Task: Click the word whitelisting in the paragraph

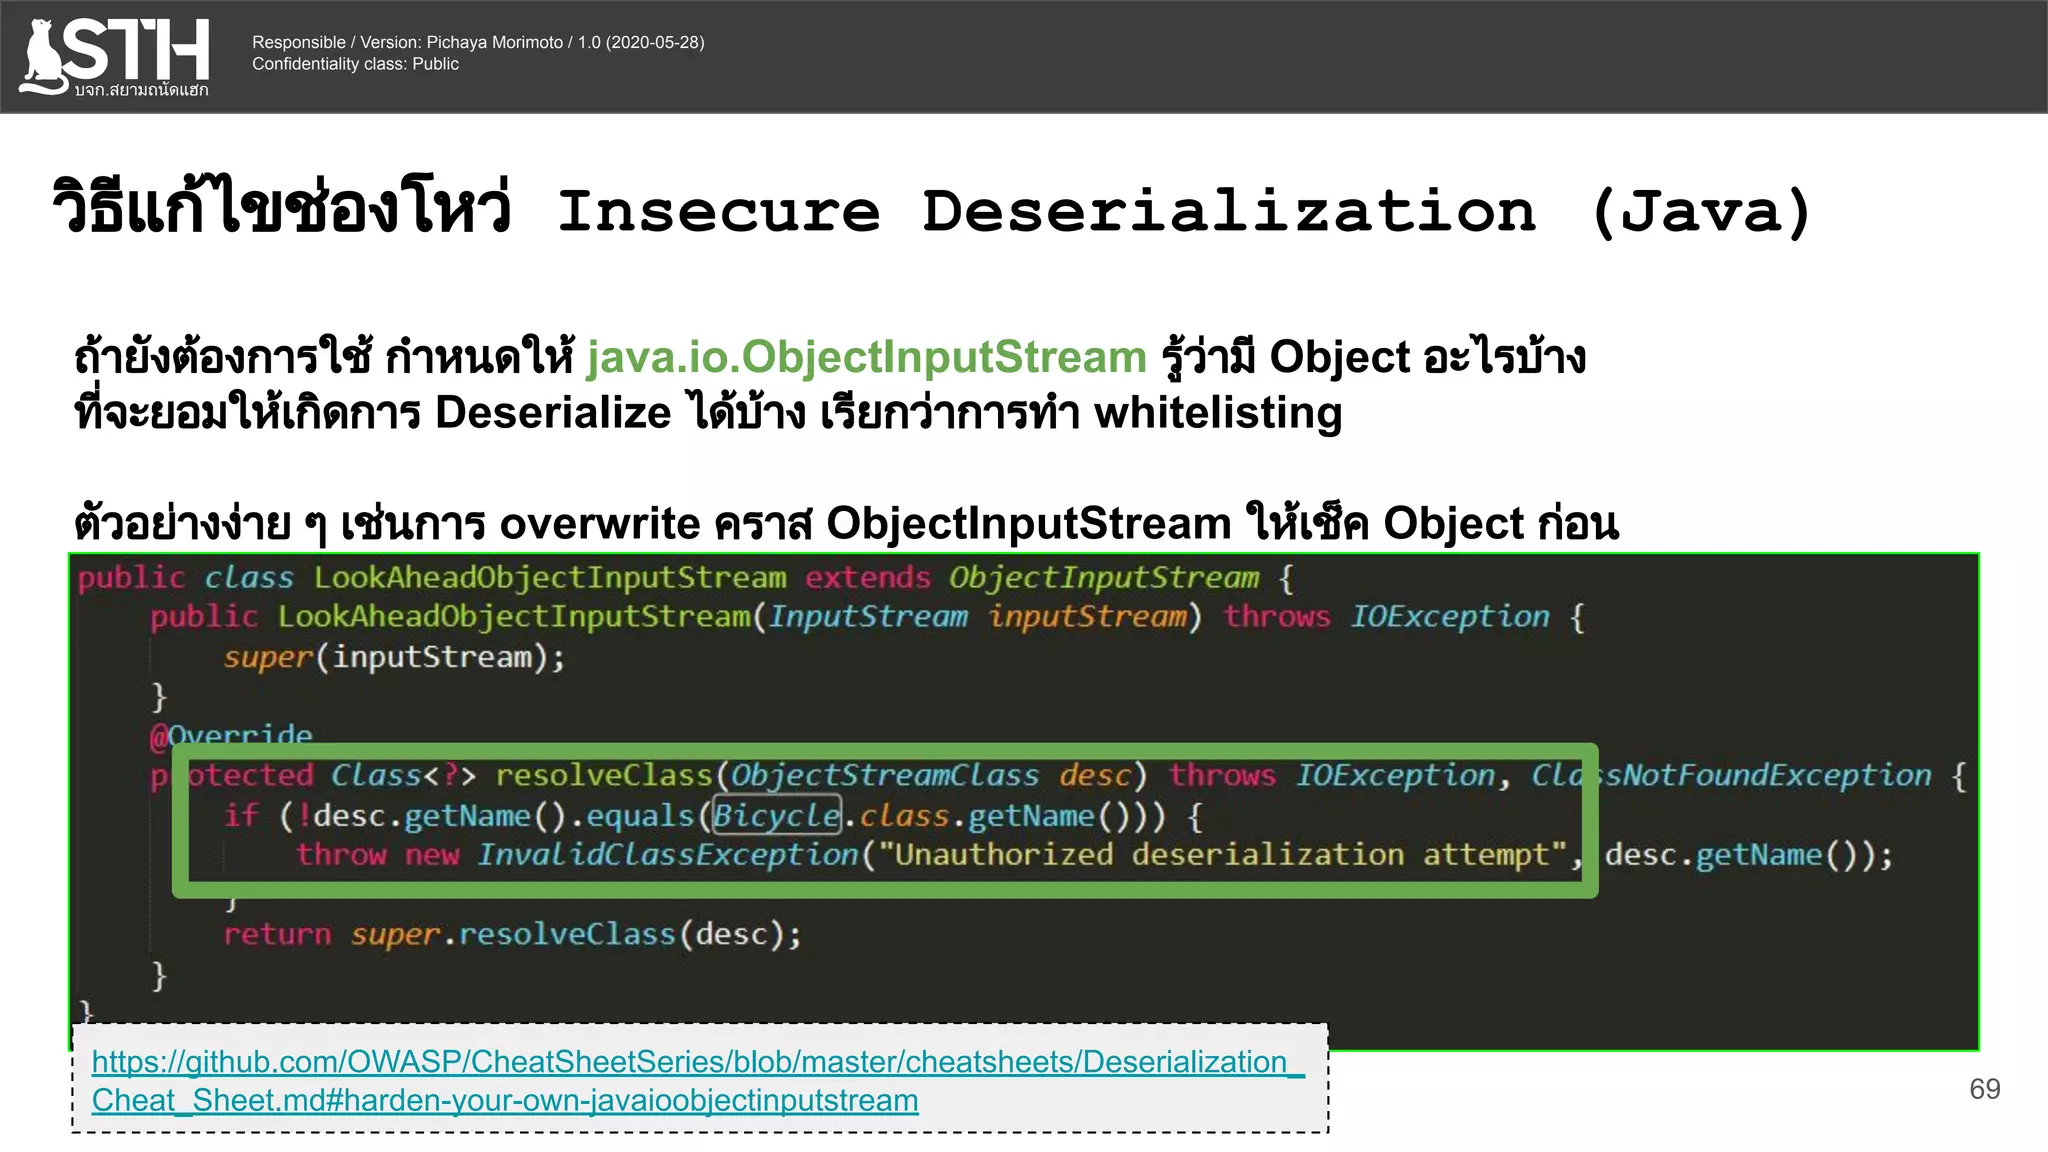Action: click(1217, 413)
